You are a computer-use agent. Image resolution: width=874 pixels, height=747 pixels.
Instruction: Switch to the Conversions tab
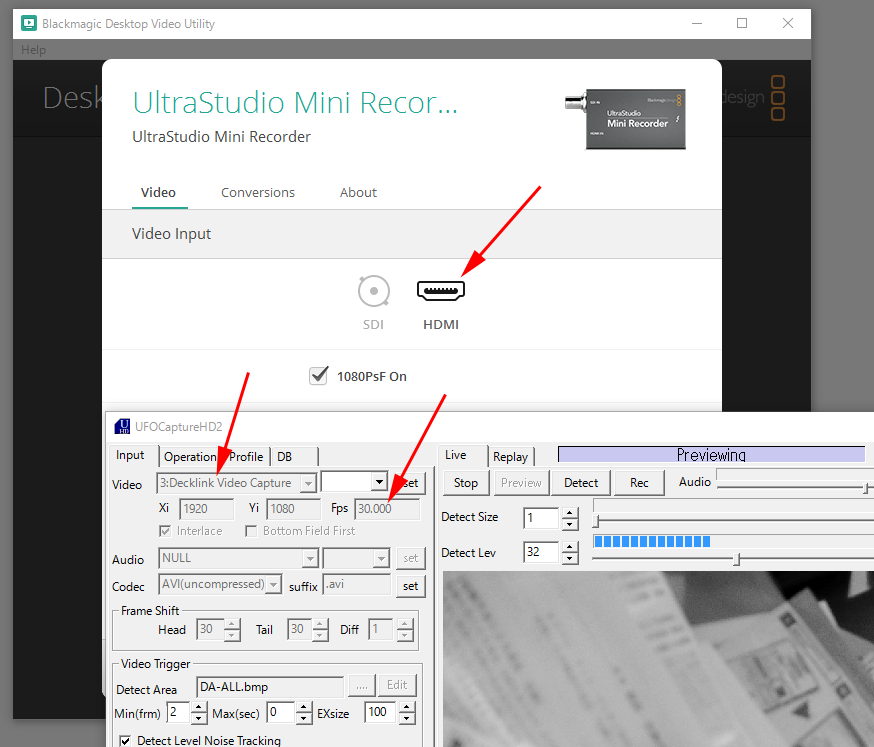pyautogui.click(x=258, y=192)
